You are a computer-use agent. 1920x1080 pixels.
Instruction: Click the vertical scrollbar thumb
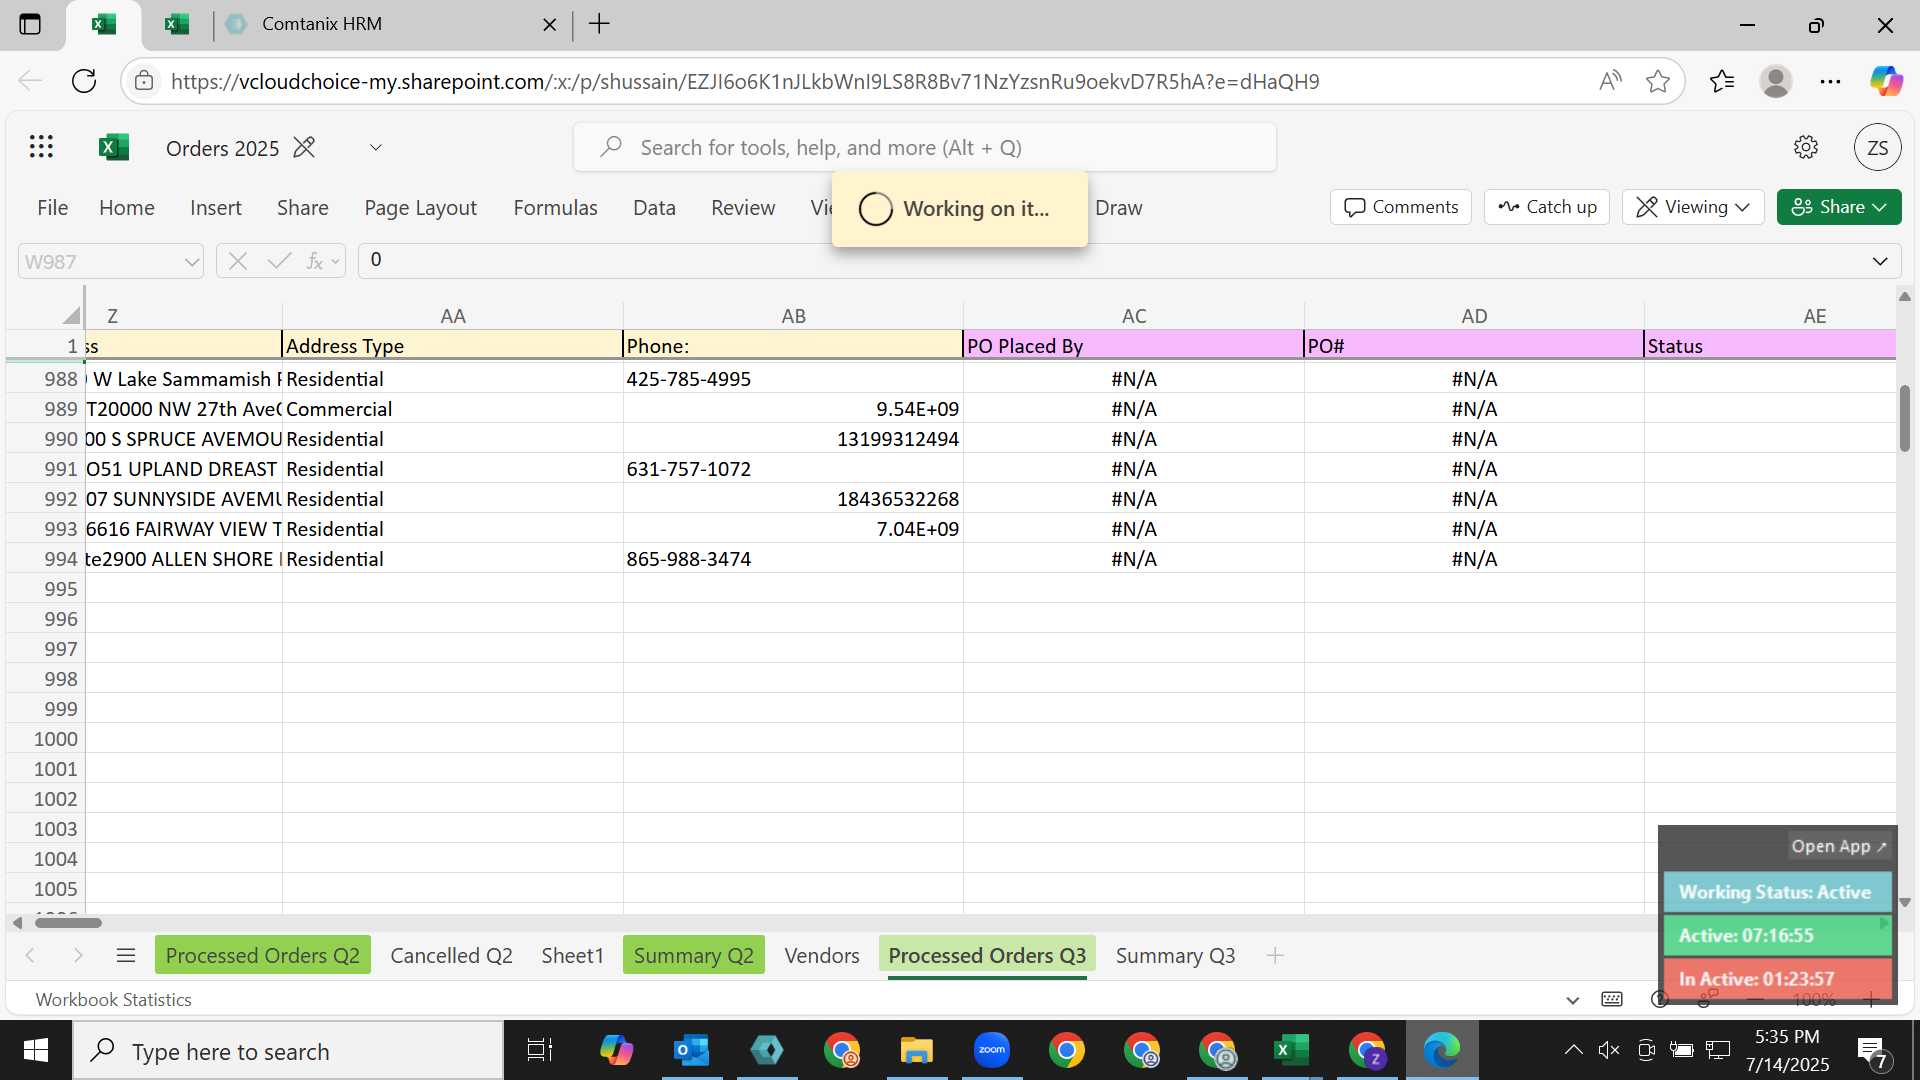1904,417
